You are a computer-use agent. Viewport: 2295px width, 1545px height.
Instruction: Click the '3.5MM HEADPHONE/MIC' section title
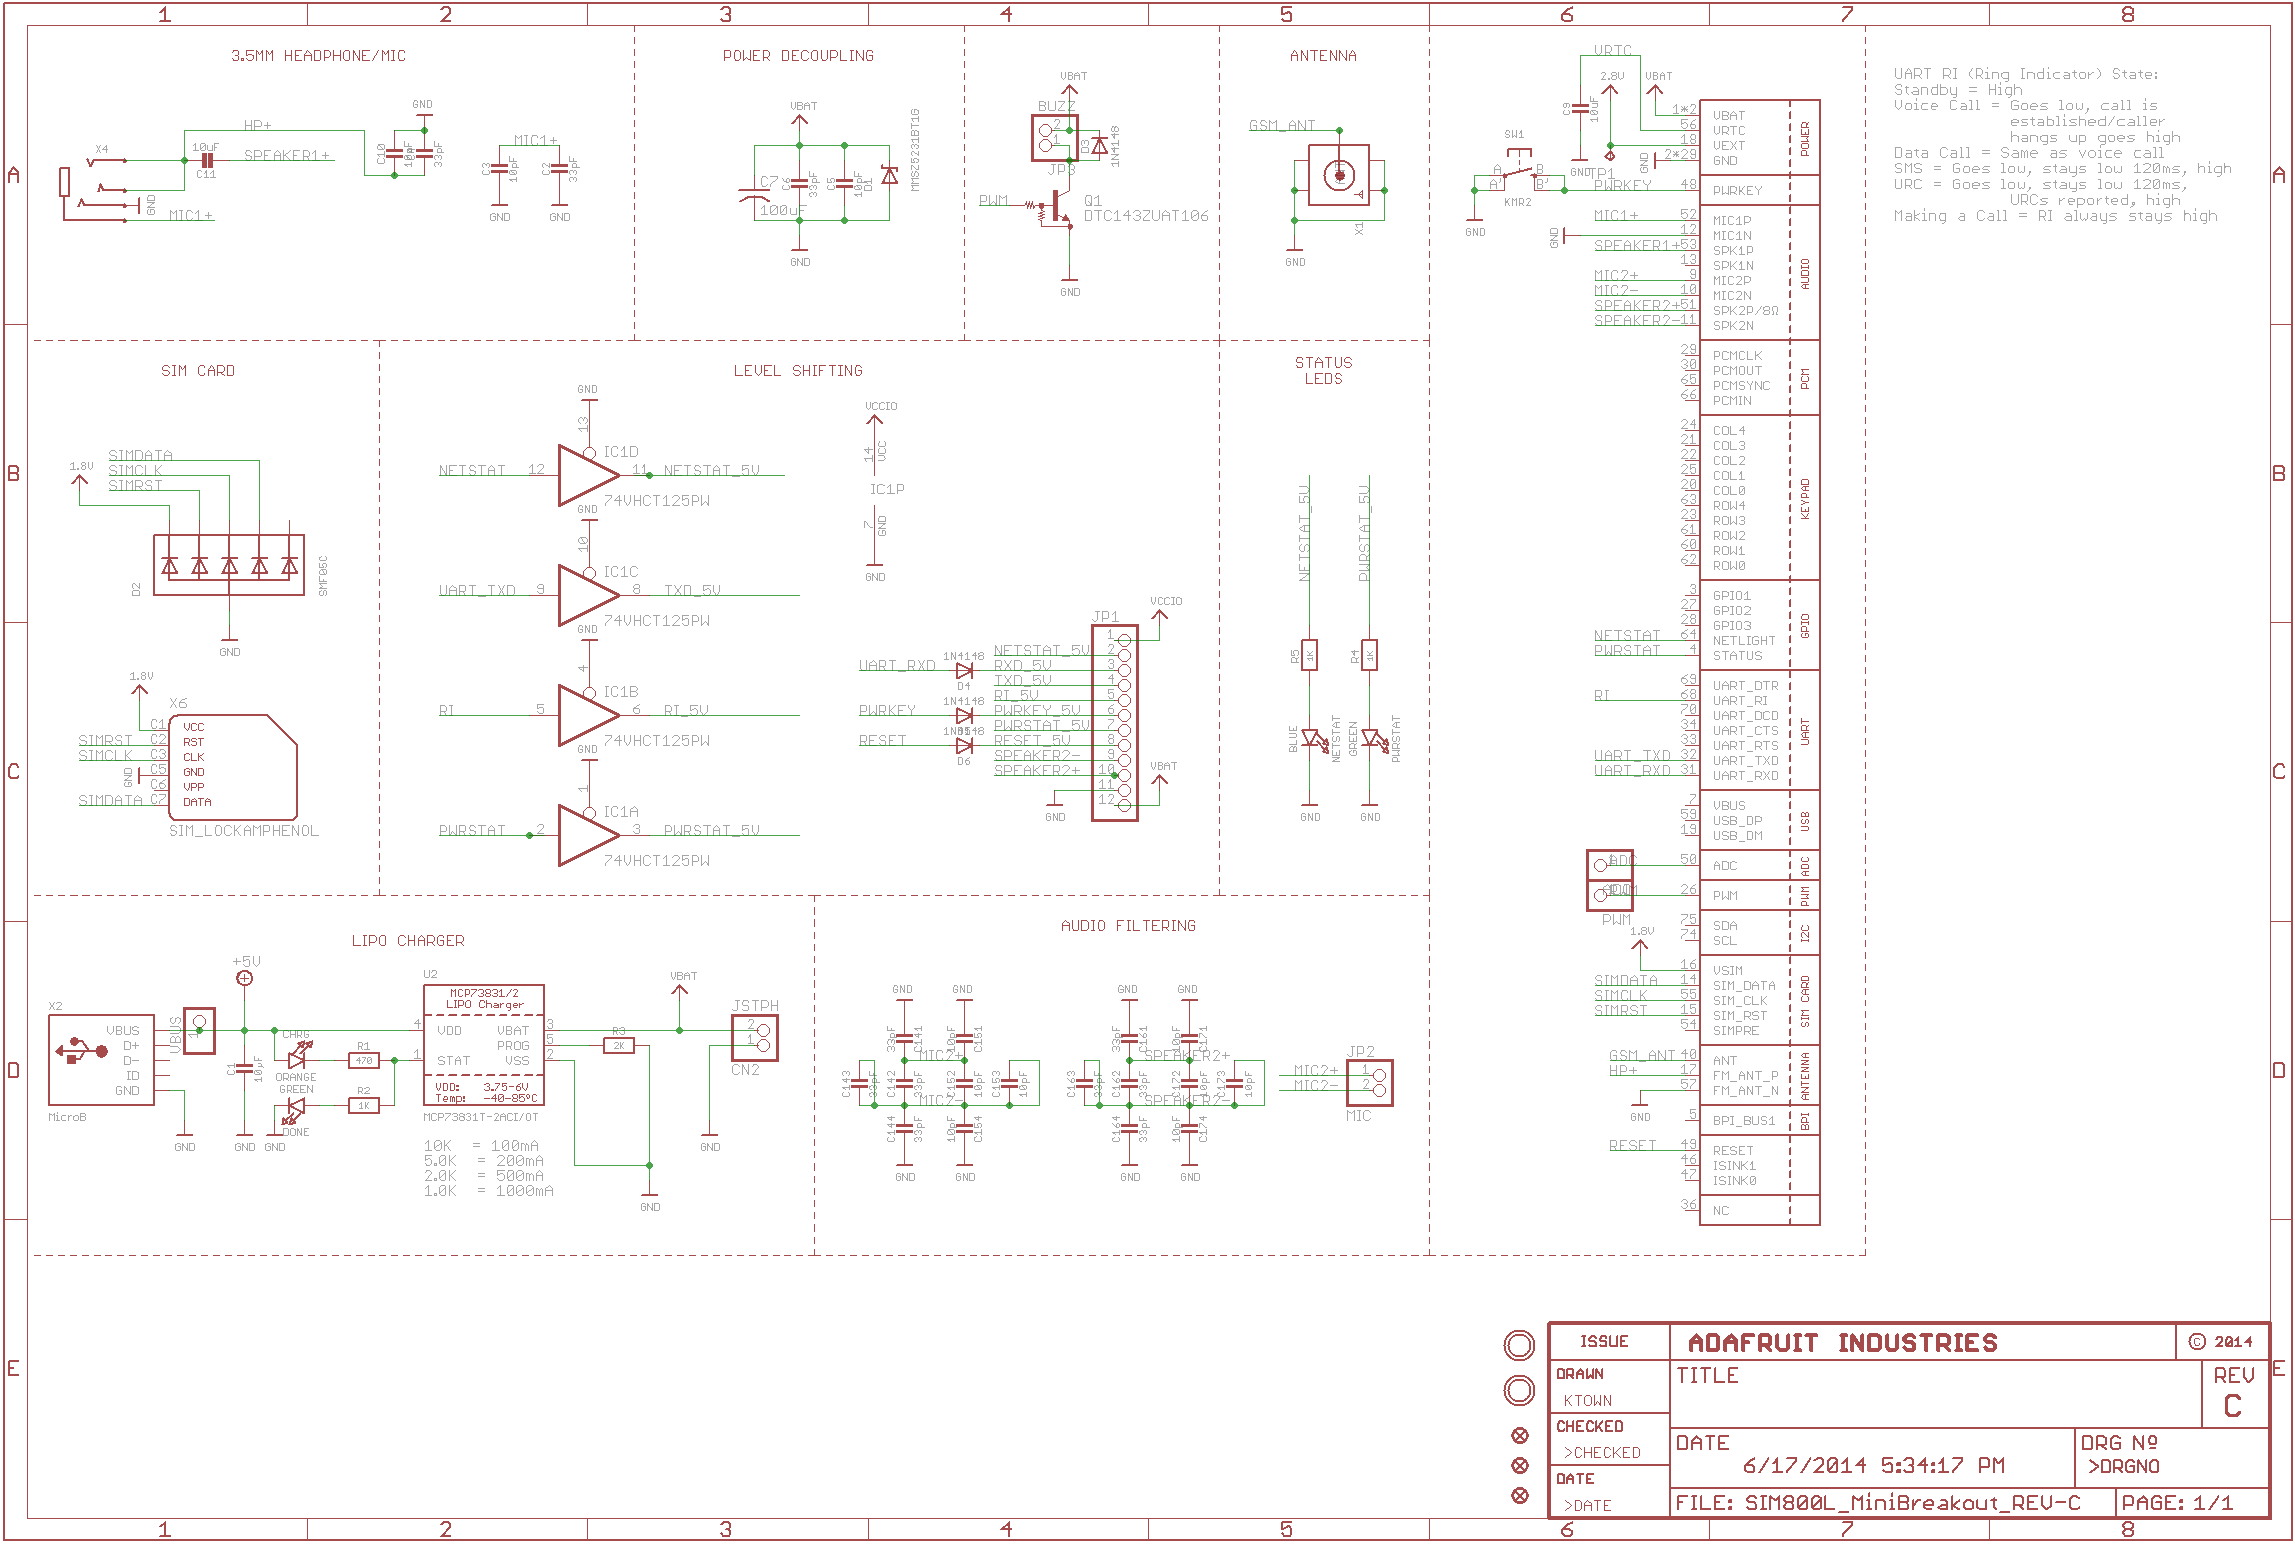pos(319,56)
